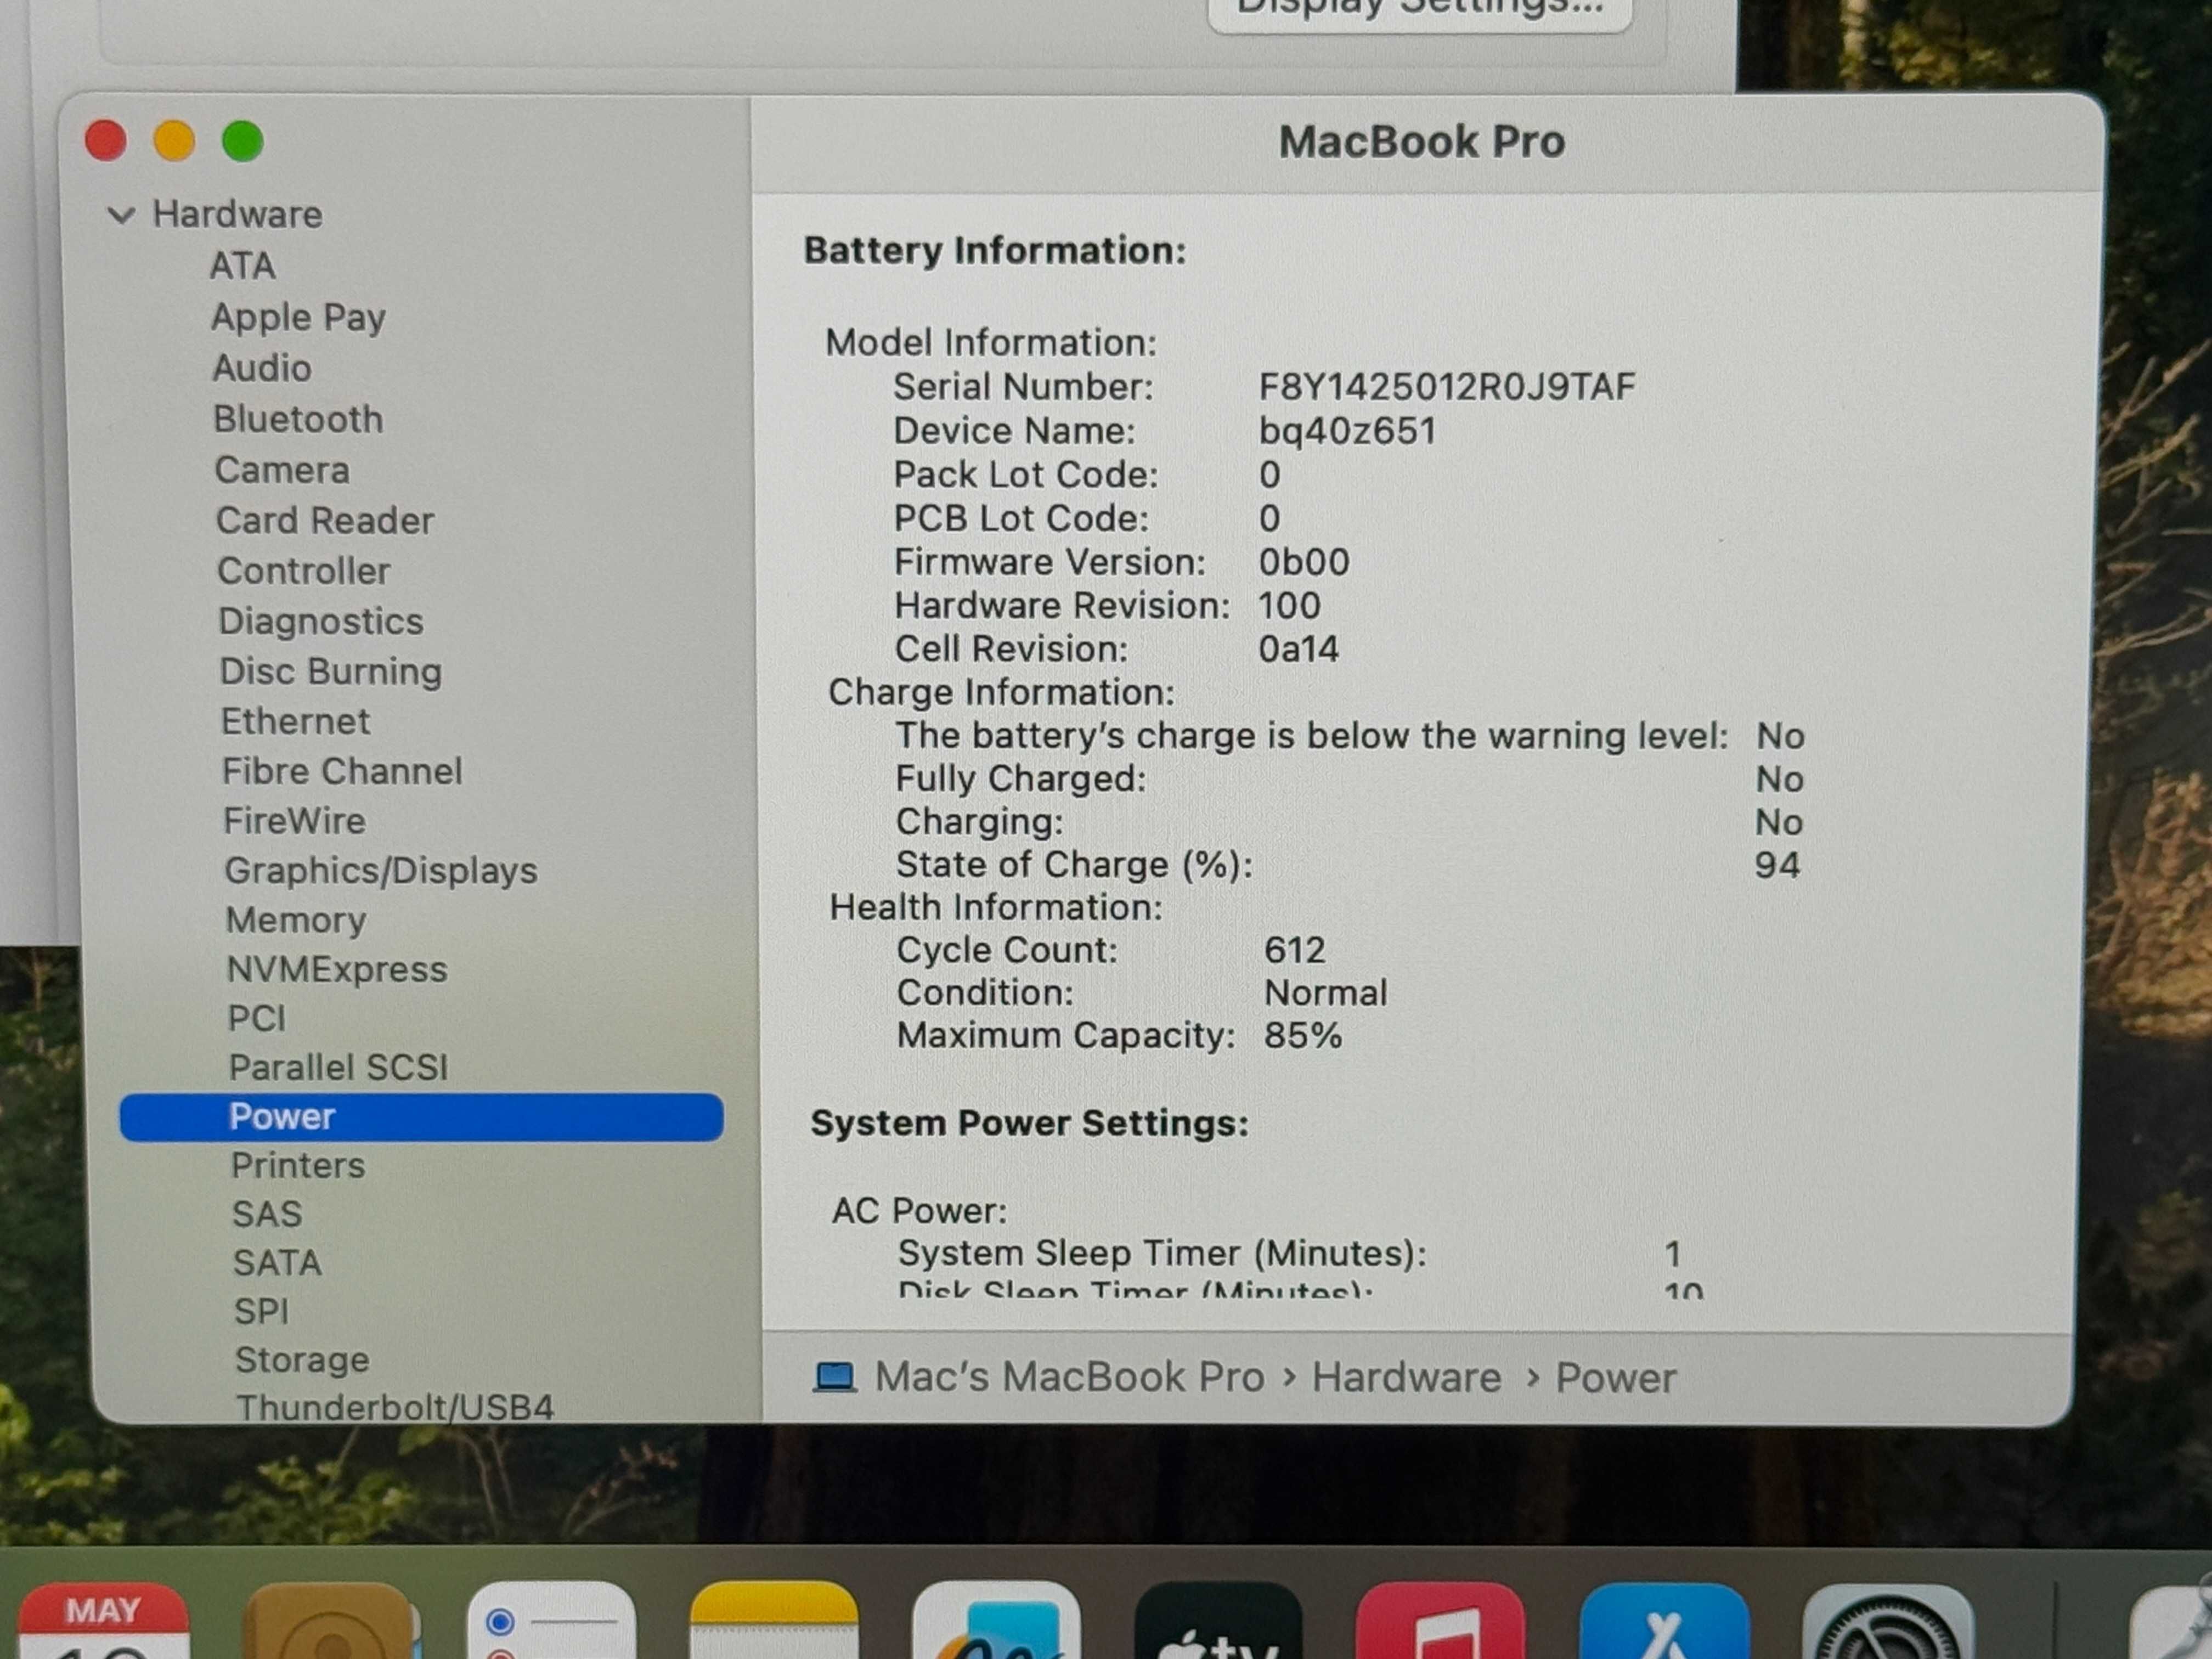
Task: Select the Storage sidebar item
Action: pos(302,1360)
